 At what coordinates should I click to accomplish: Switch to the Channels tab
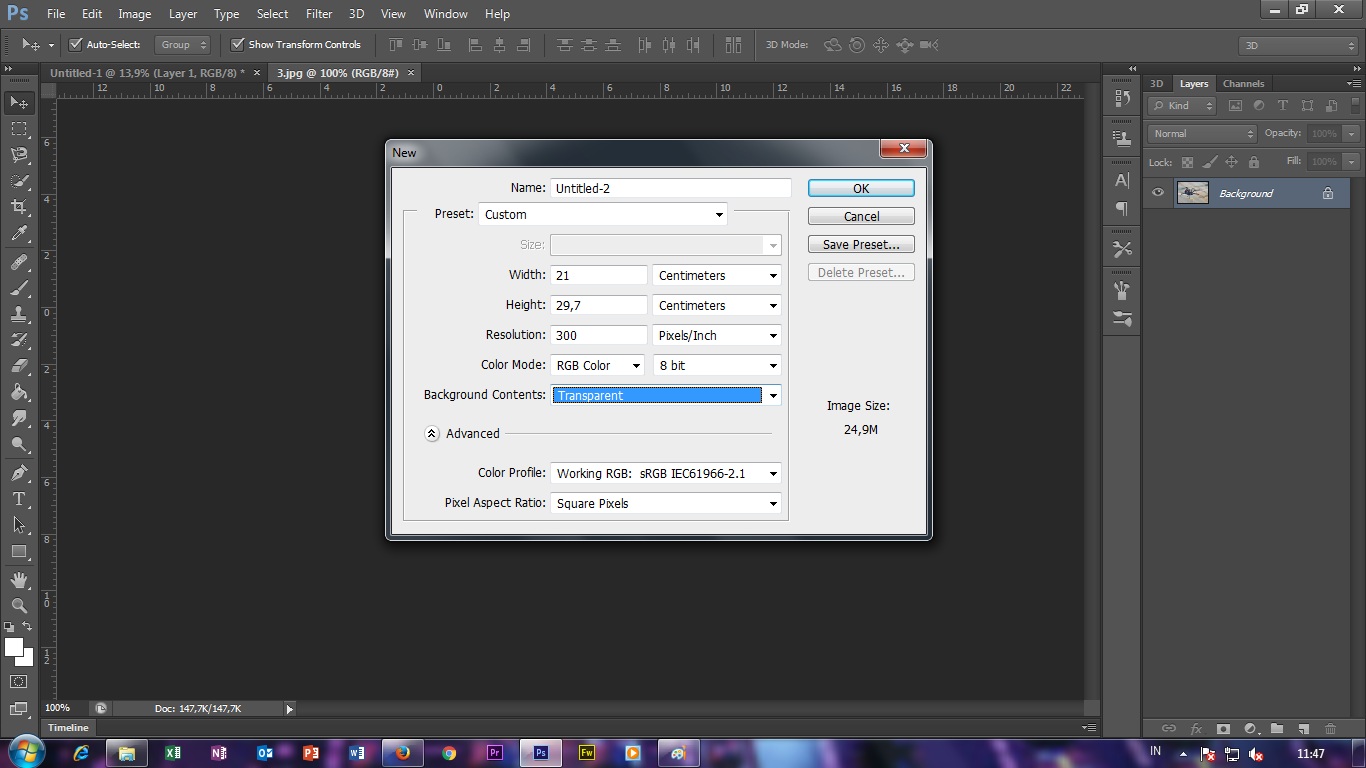(1243, 84)
